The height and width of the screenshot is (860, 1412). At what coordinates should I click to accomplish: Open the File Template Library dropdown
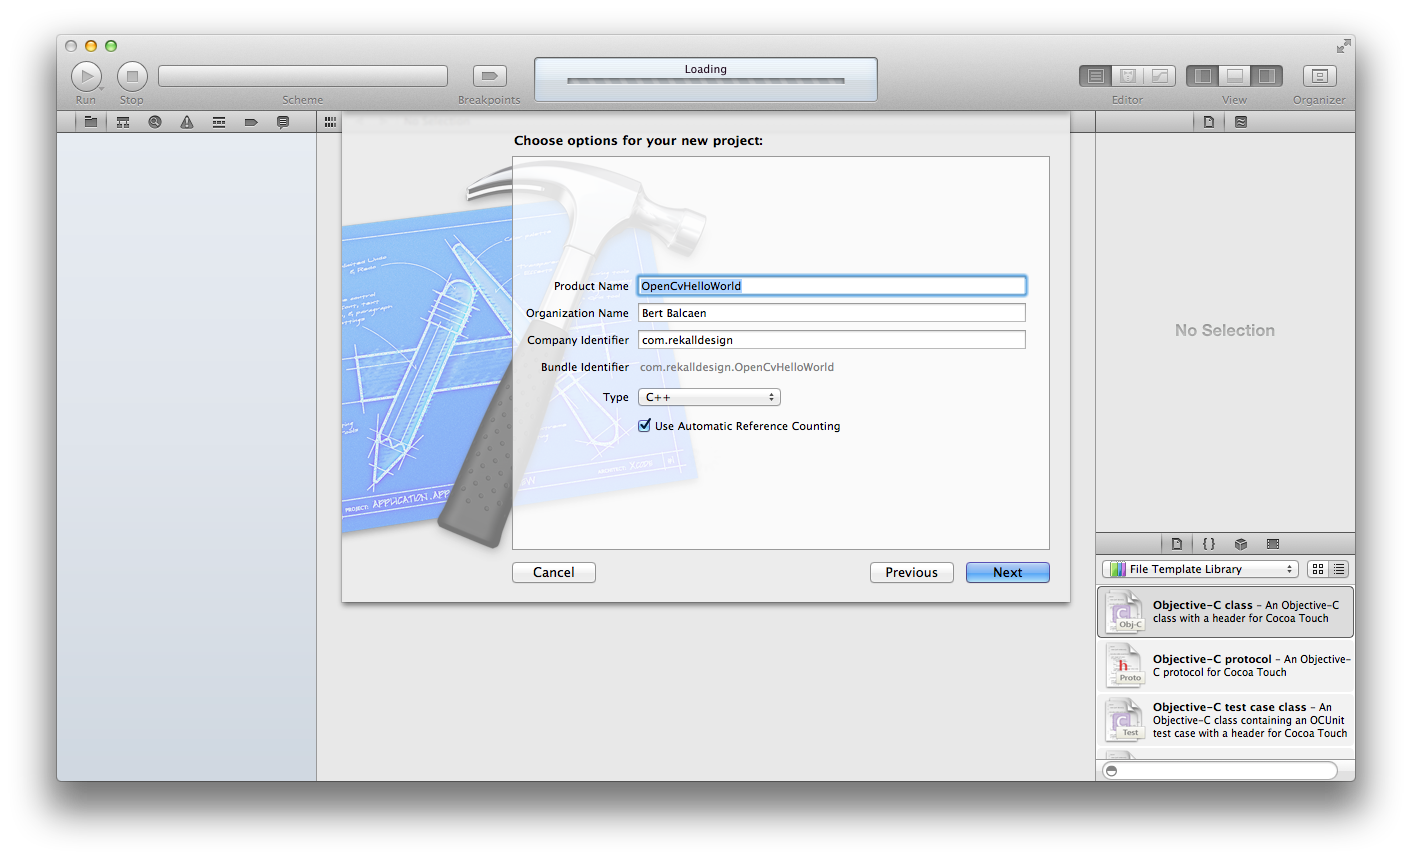click(1200, 569)
